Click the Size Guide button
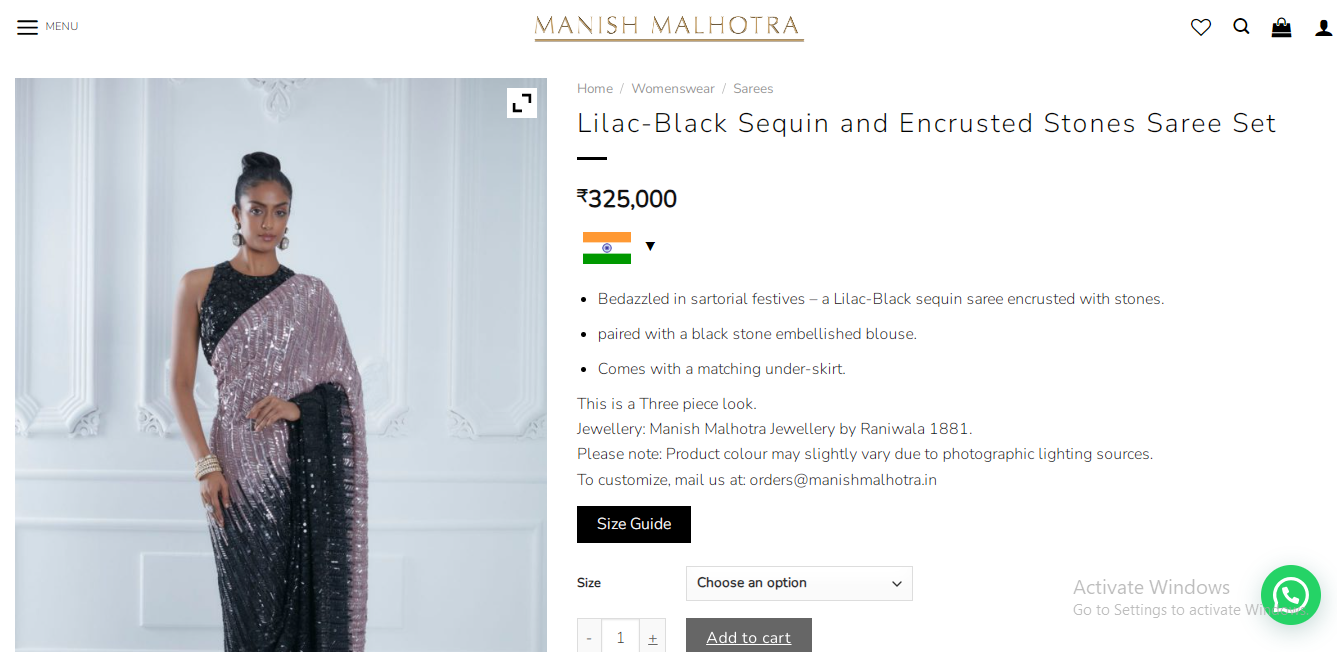This screenshot has height=652, width=1337. pos(634,524)
